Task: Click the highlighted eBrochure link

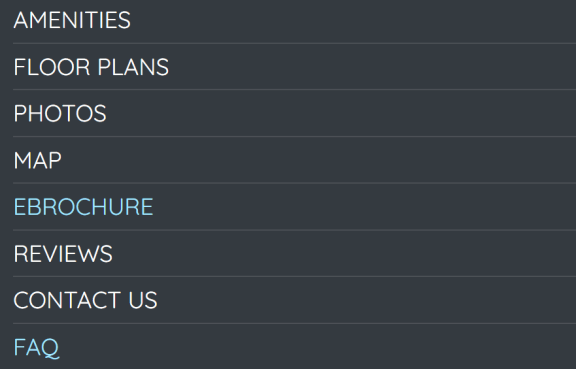Action: pyautogui.click(x=83, y=207)
